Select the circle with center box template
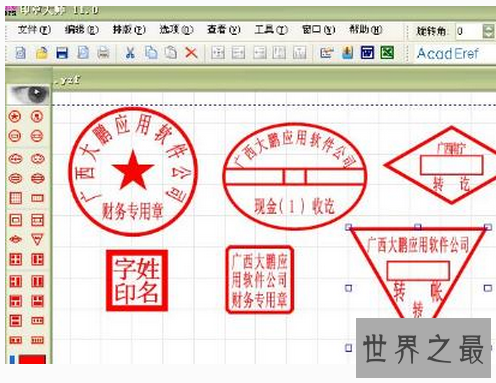The height and width of the screenshot is (383, 496). [15, 136]
